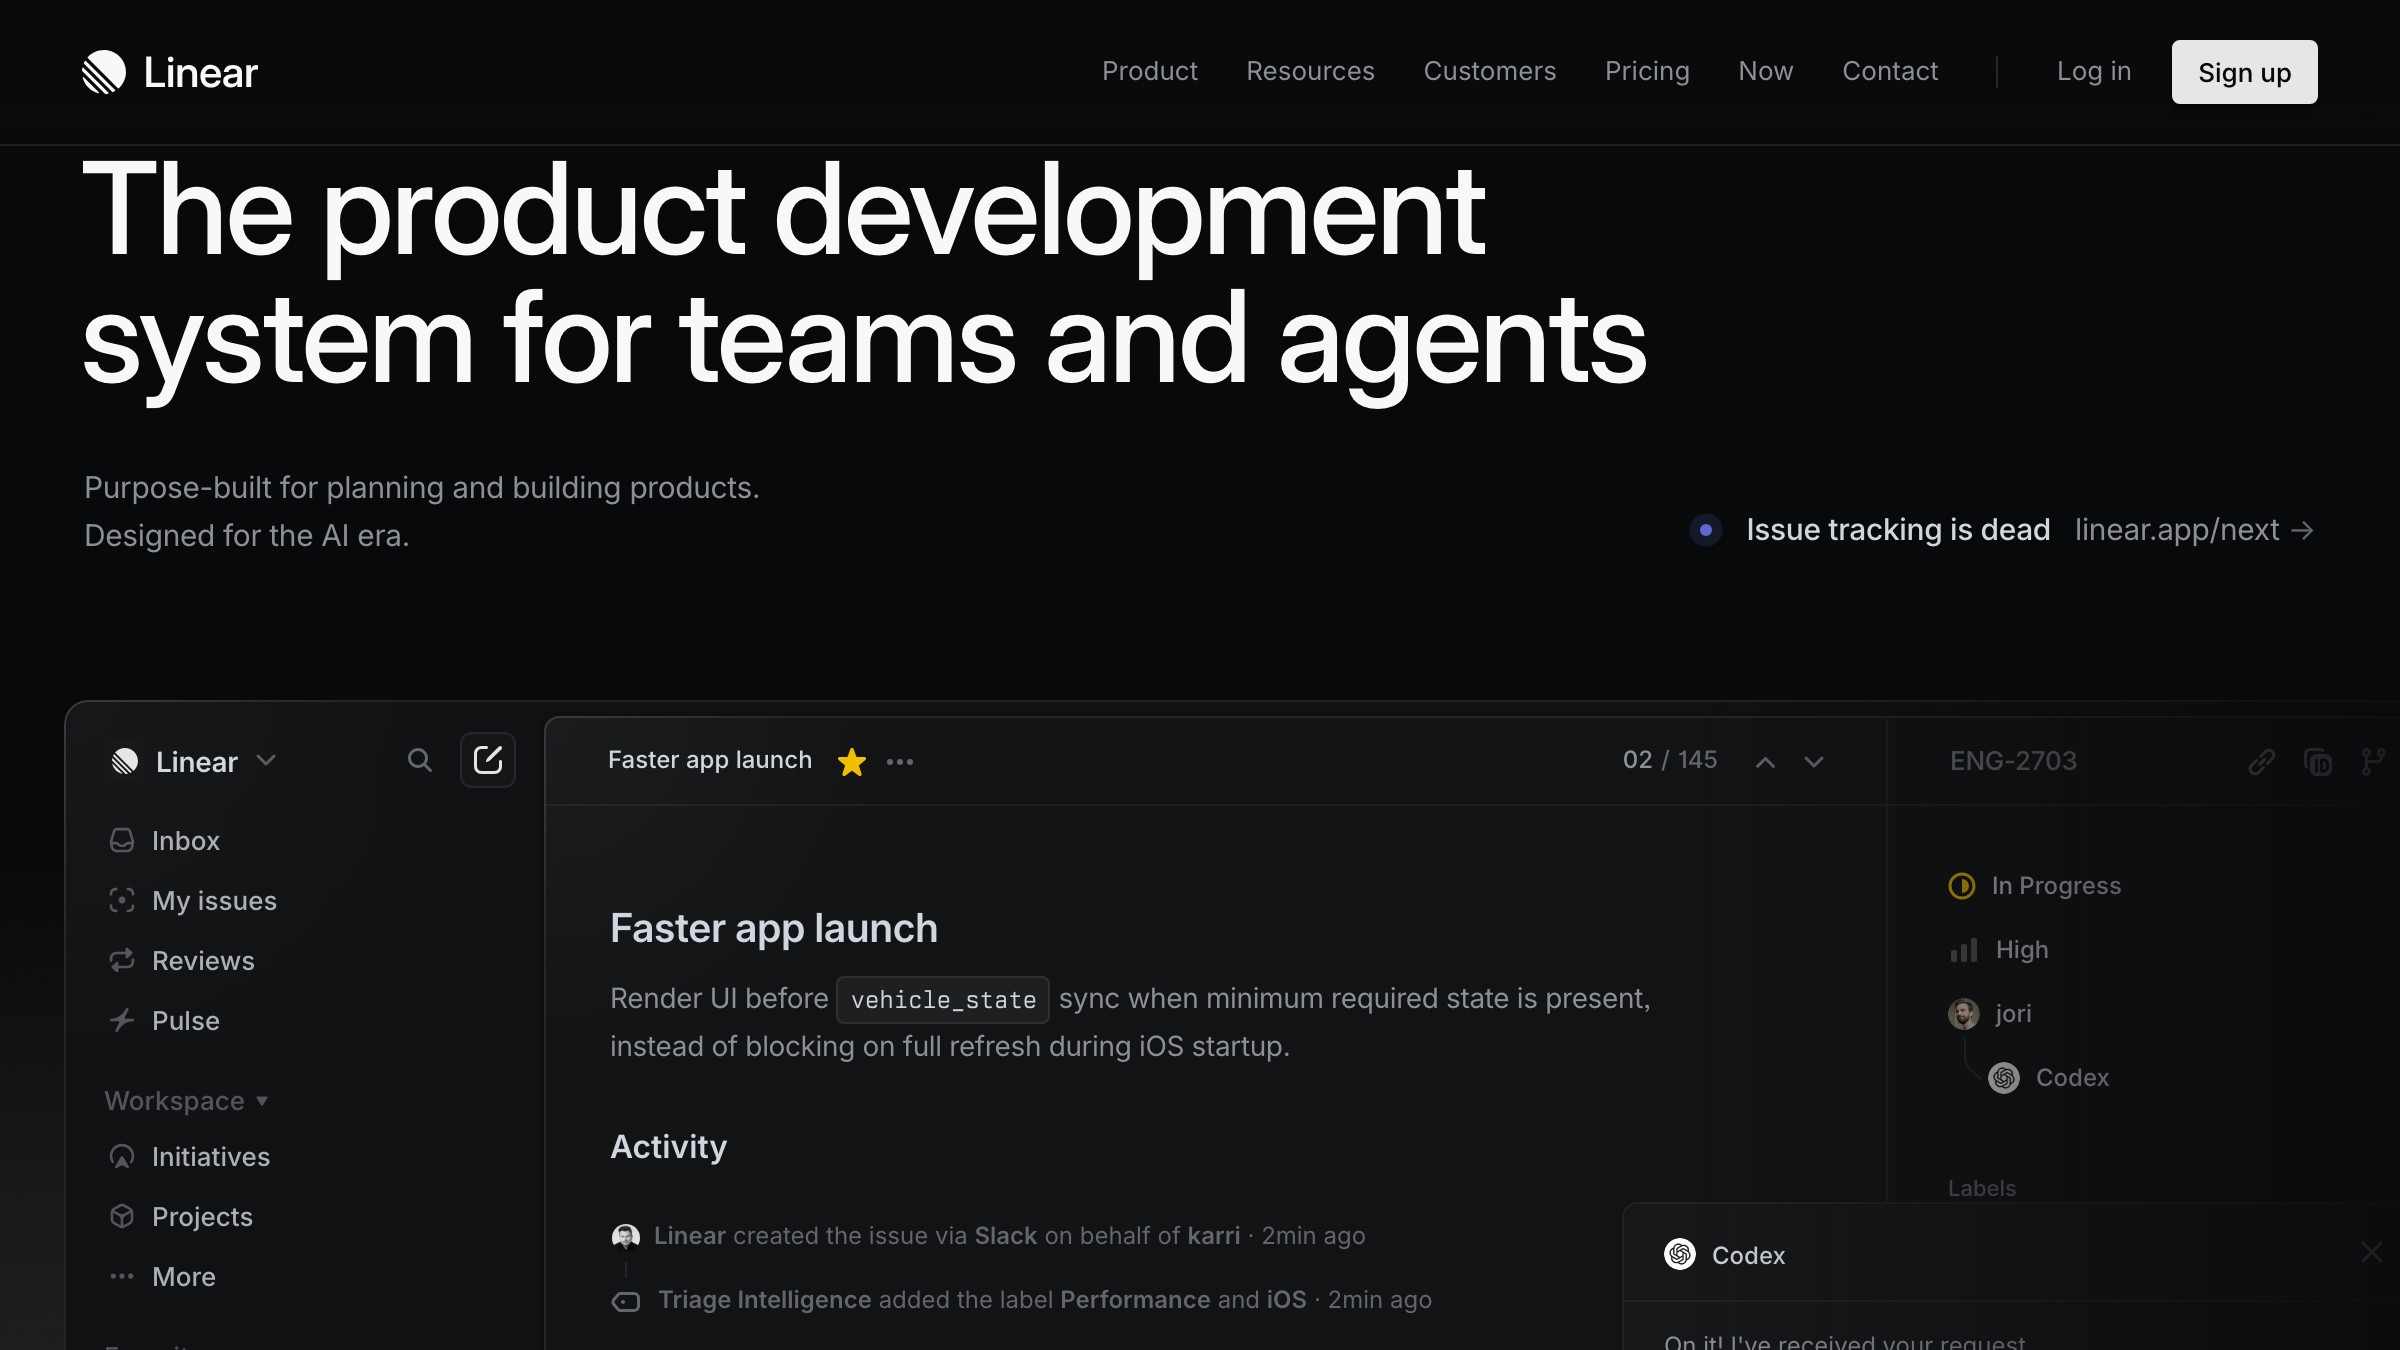
Task: Dismiss the Codex chat panel
Action: [x=2370, y=1252]
